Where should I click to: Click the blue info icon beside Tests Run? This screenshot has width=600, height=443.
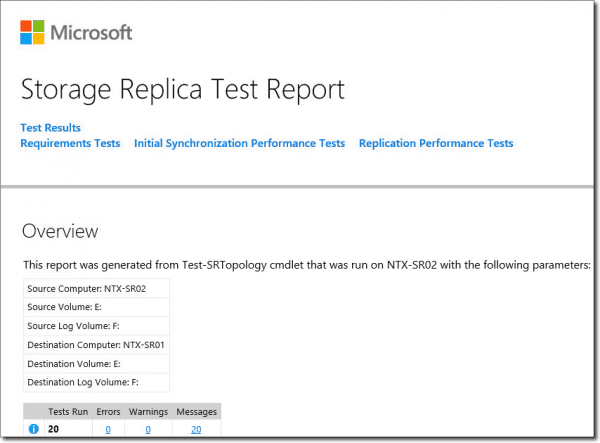click(x=34, y=429)
